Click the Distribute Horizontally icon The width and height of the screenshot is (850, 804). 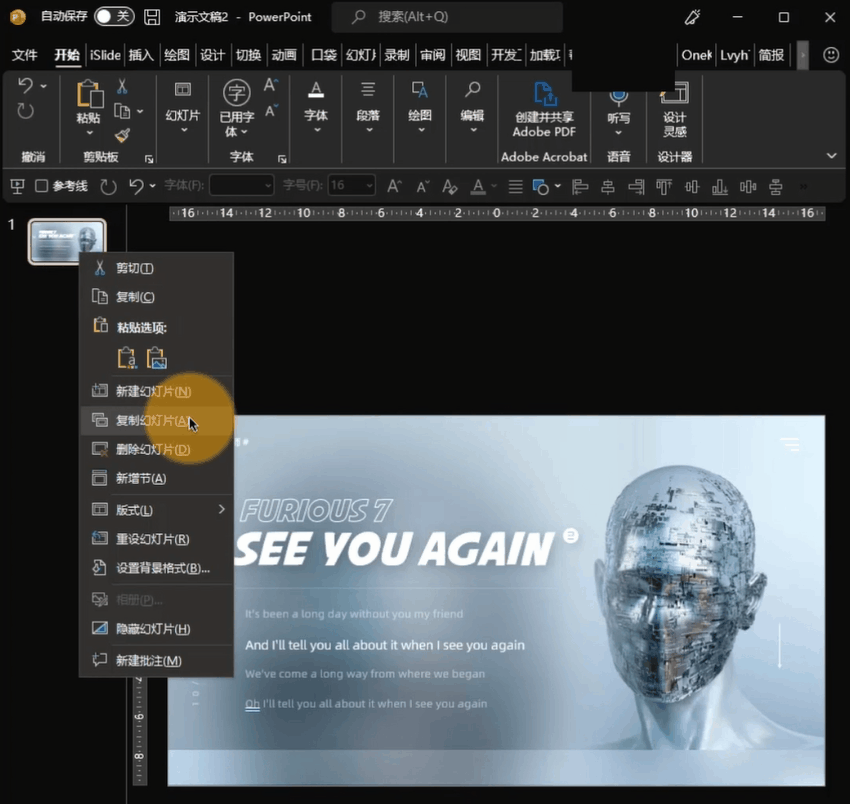(748, 187)
